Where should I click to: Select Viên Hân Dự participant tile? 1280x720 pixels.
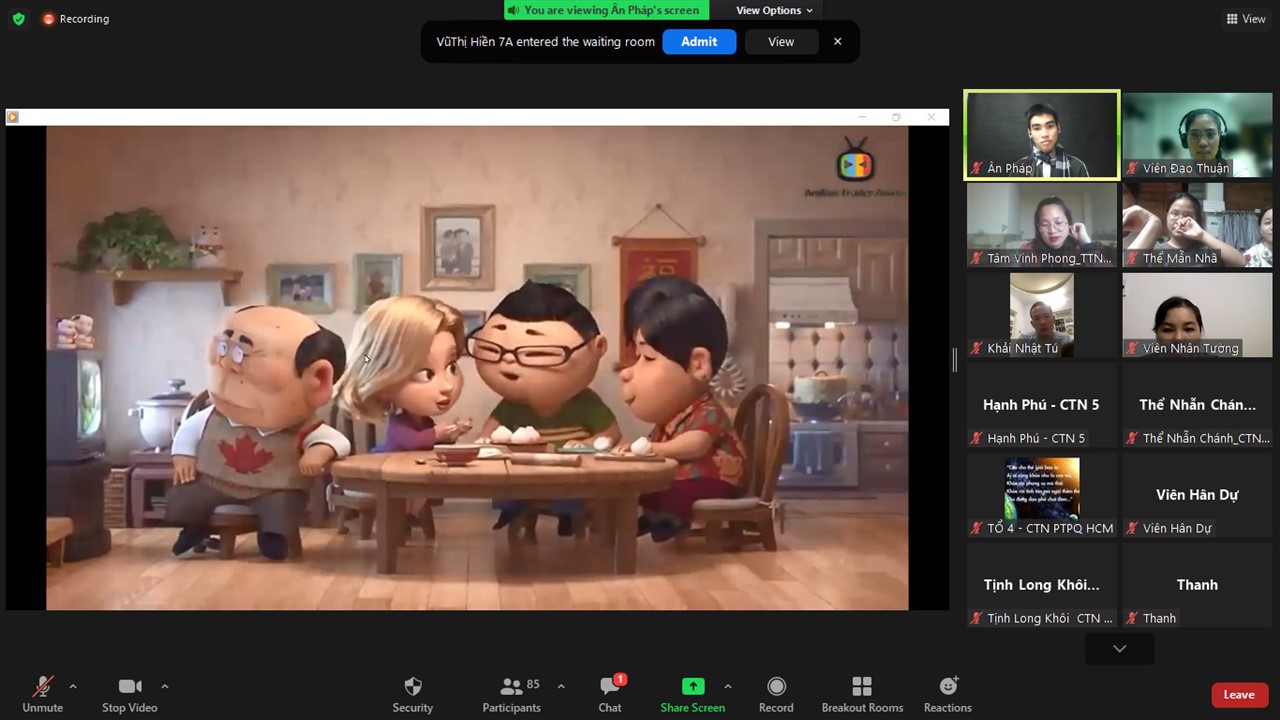[x=1197, y=495]
